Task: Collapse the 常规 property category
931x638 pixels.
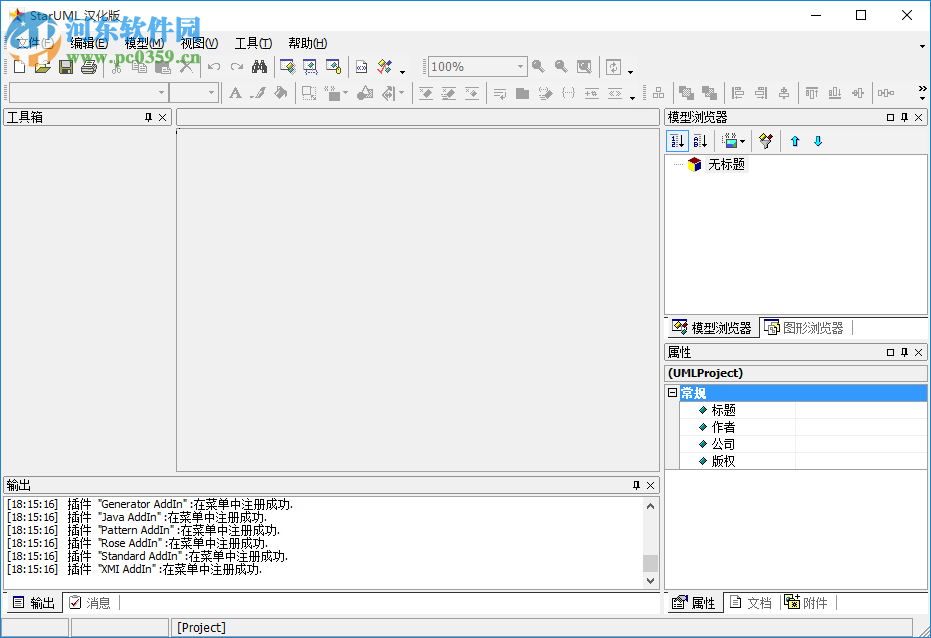Action: [672, 392]
